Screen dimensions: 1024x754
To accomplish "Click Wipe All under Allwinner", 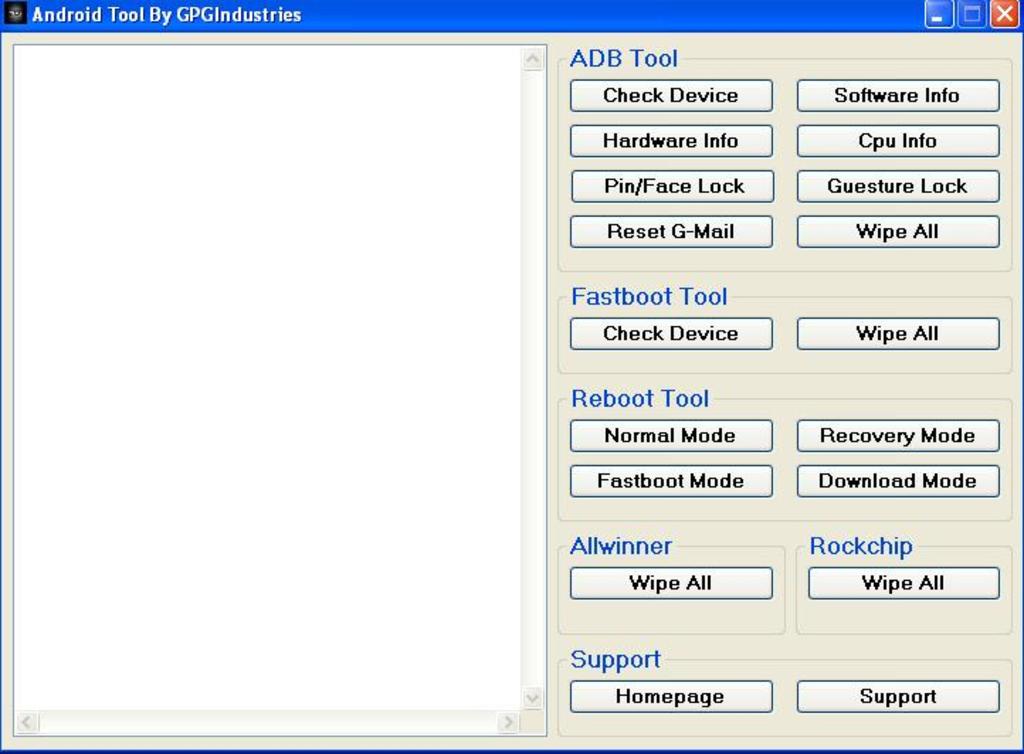I will tap(671, 583).
